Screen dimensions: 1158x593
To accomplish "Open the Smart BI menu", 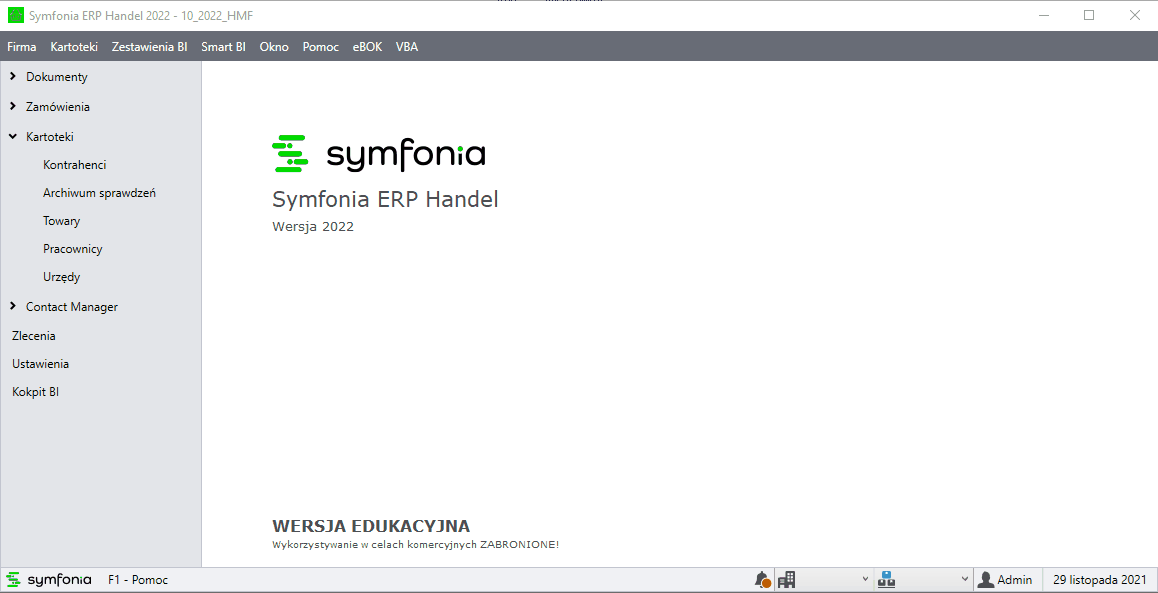I will pos(223,47).
